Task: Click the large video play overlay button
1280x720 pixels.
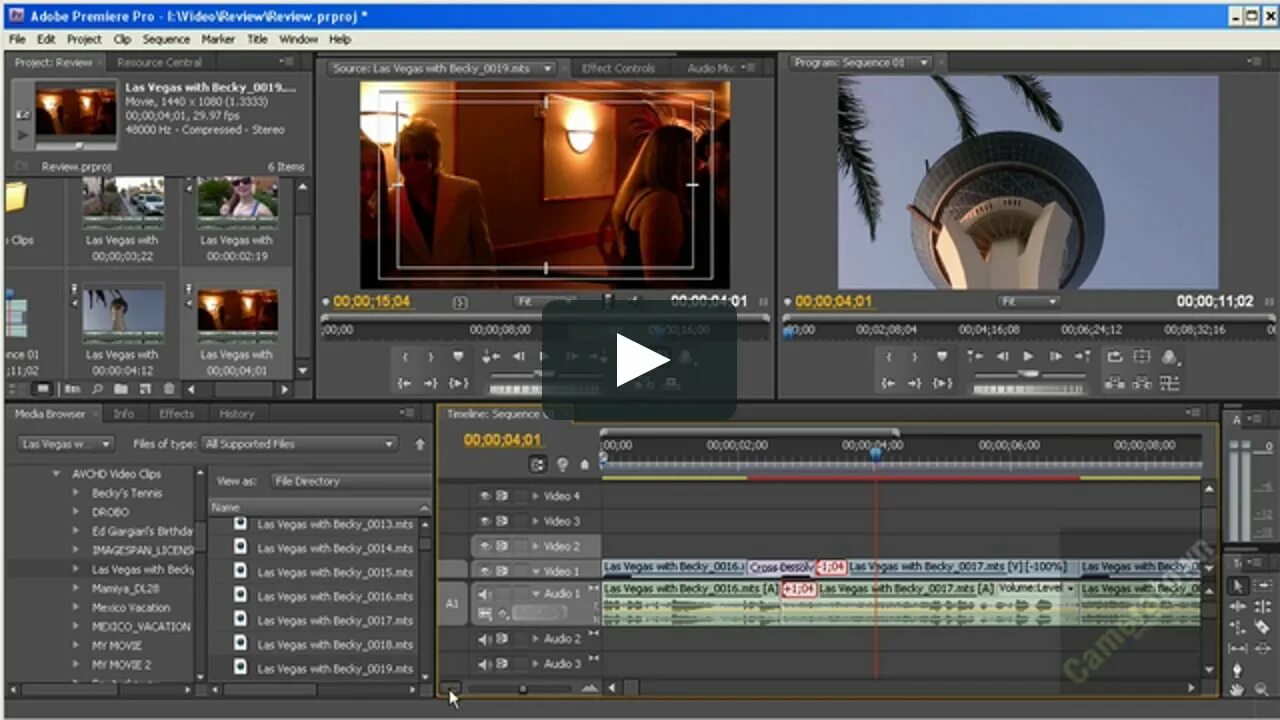Action: [x=640, y=360]
